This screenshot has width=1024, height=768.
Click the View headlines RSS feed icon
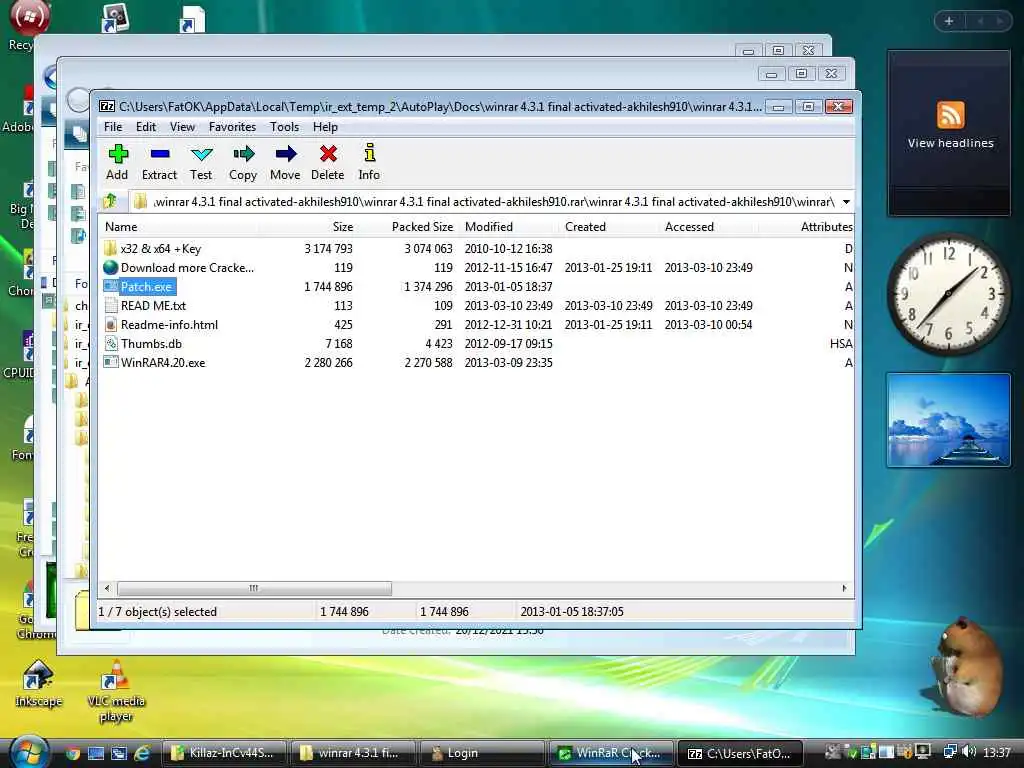(x=950, y=115)
